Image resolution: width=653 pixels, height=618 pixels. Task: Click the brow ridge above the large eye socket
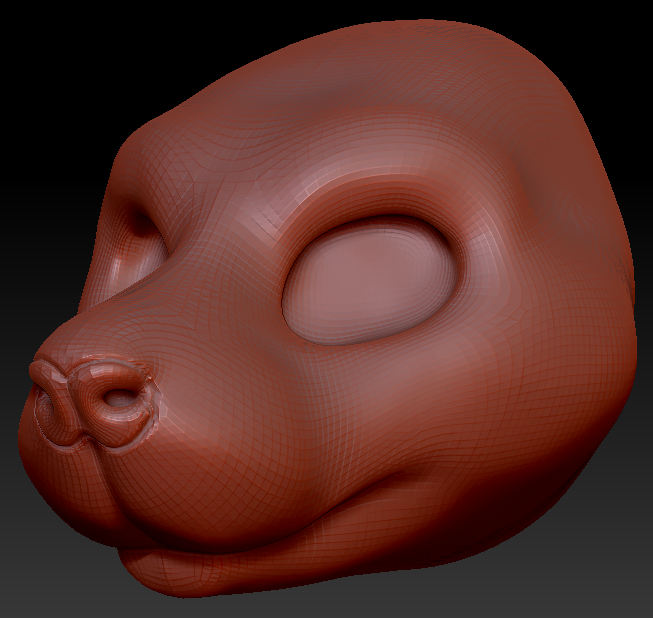pos(380,195)
